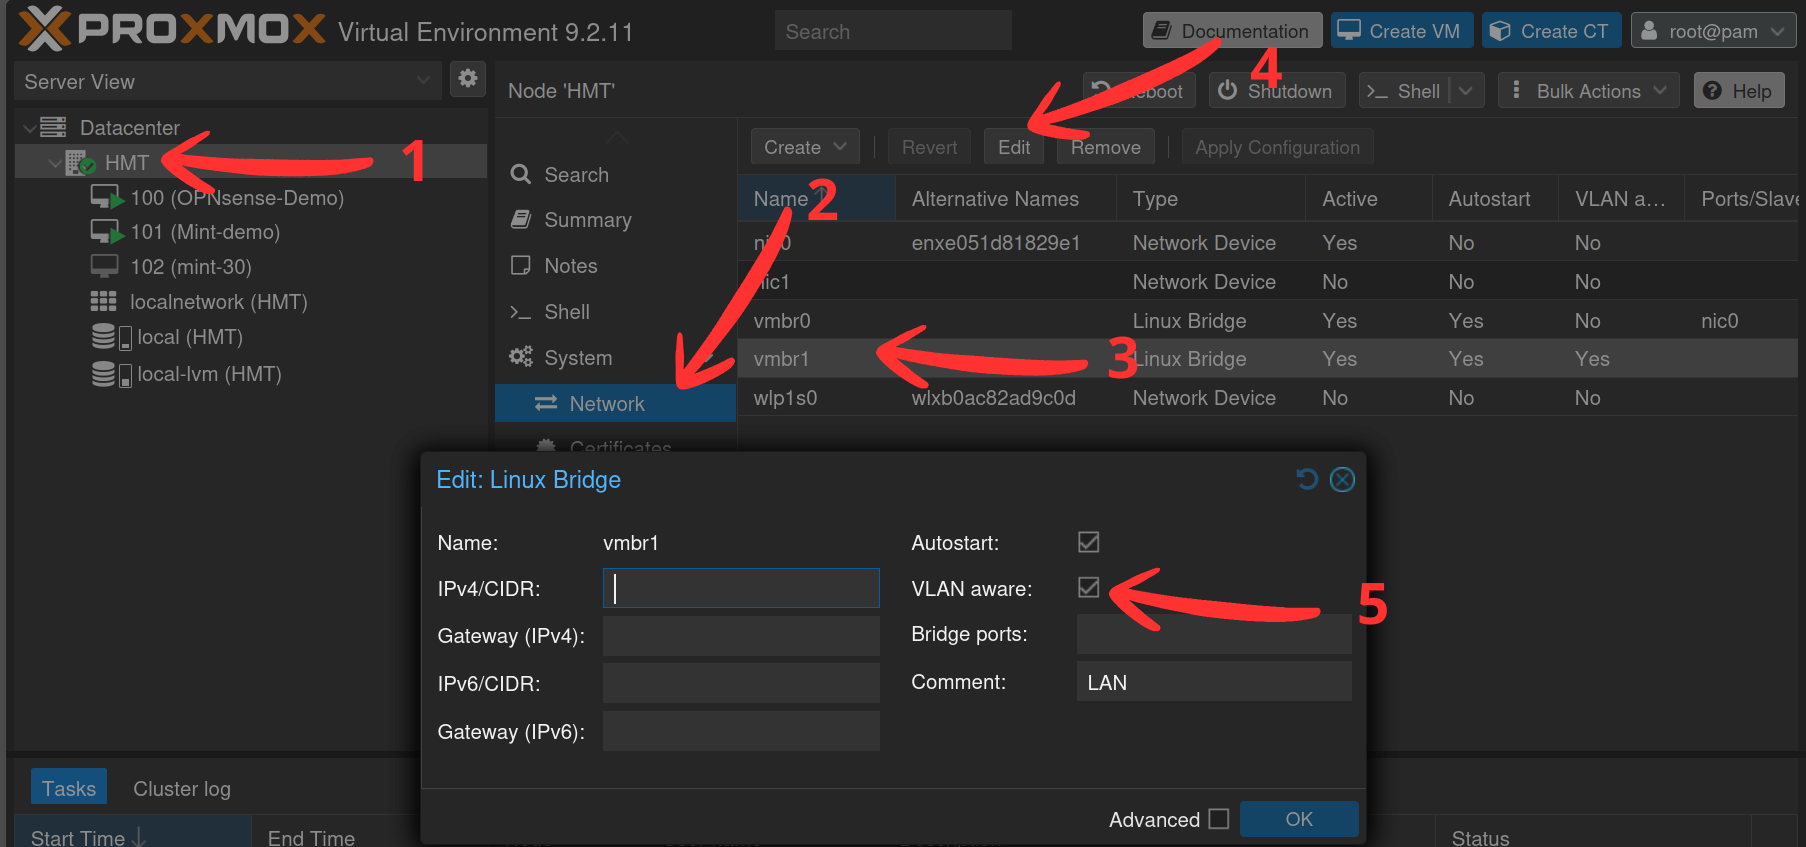Click the Shell prompt icon in node menu
Screen dimensions: 1806x847
(520, 312)
